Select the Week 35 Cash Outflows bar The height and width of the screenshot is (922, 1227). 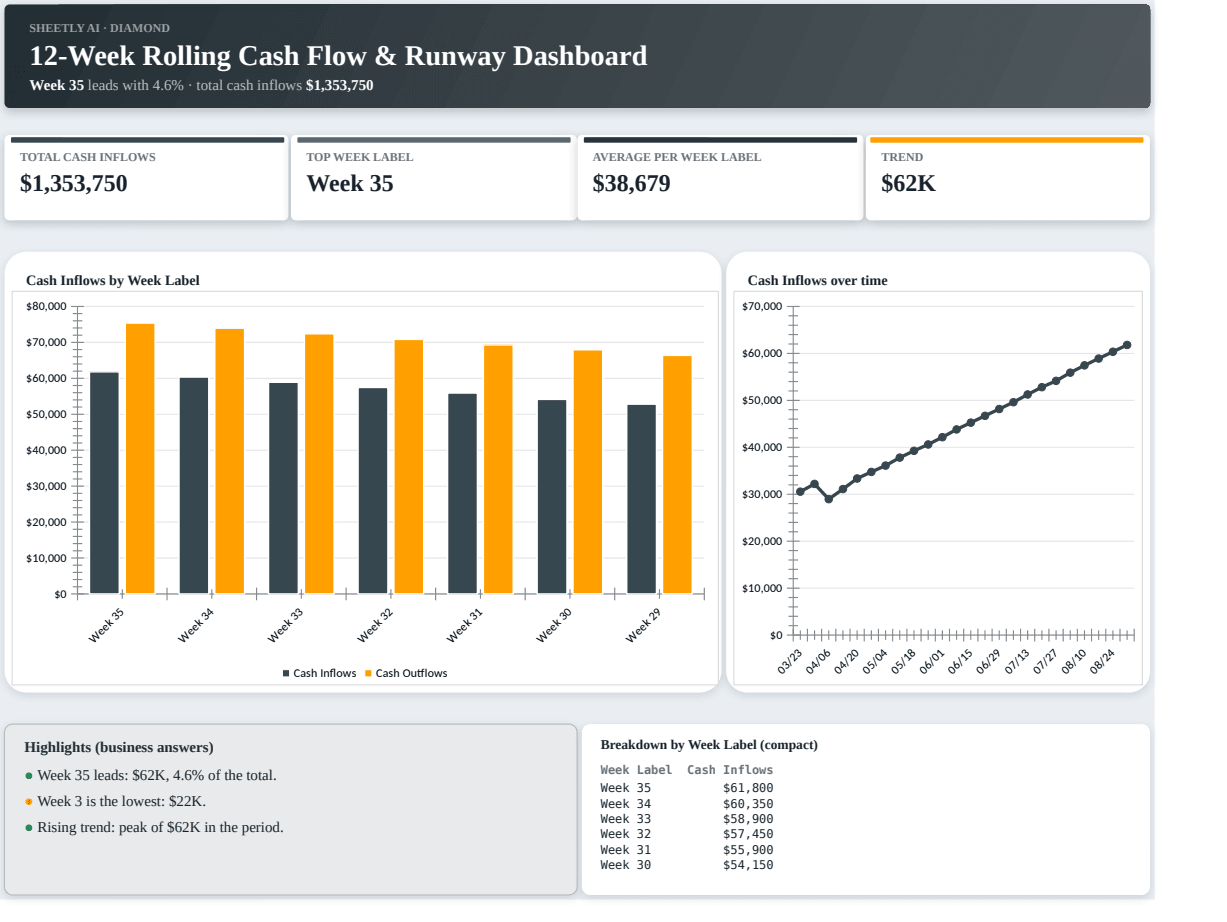pos(140,459)
